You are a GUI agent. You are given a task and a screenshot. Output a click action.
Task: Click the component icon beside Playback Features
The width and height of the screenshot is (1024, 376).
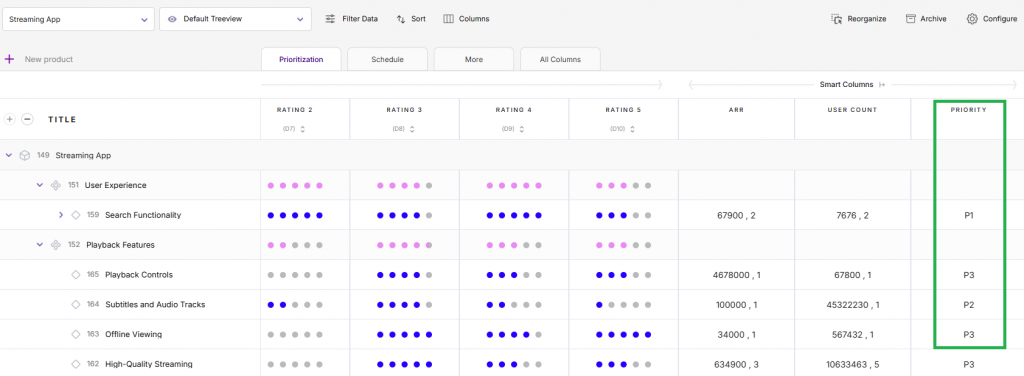(x=56, y=245)
